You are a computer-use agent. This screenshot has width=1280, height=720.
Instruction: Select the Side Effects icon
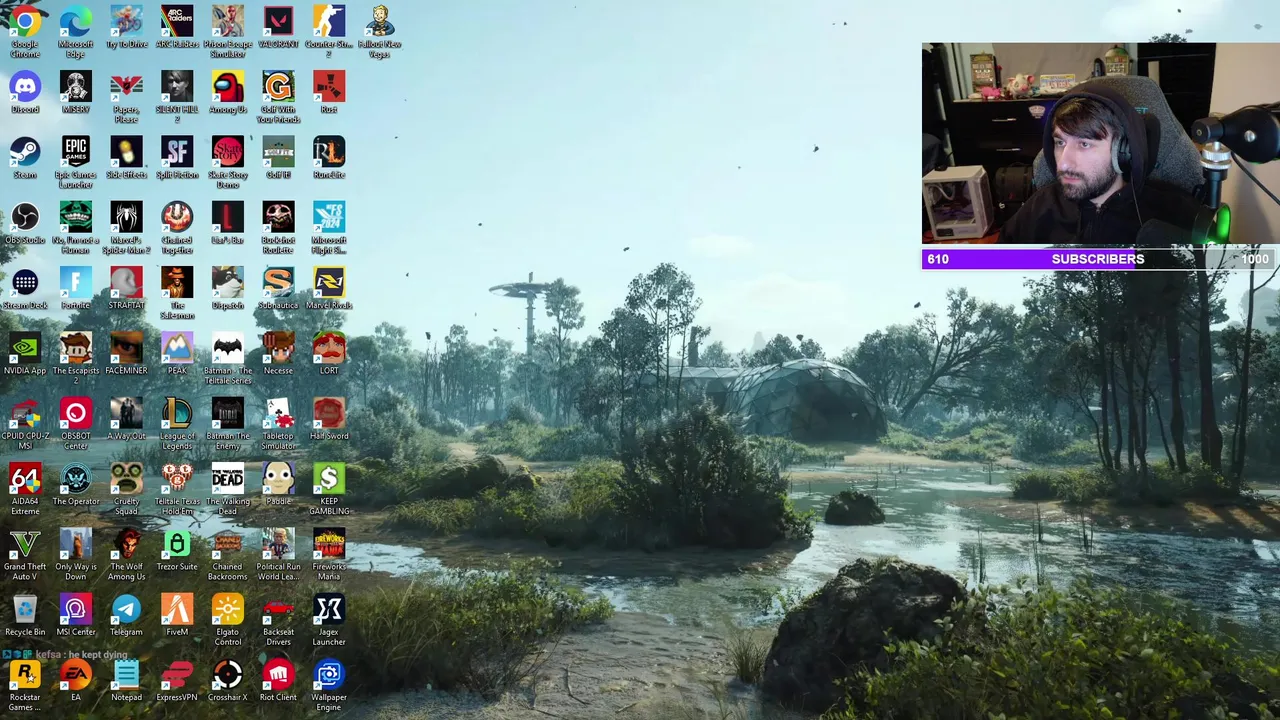point(126,157)
